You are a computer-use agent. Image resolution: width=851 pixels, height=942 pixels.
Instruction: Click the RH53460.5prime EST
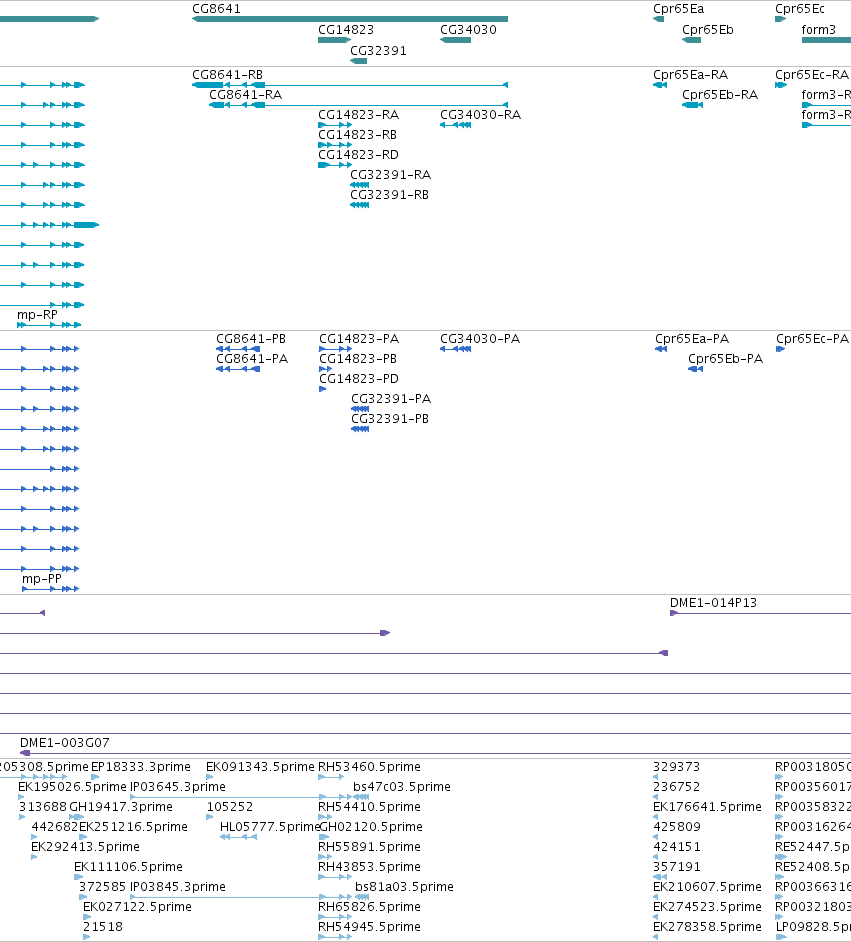331,777
